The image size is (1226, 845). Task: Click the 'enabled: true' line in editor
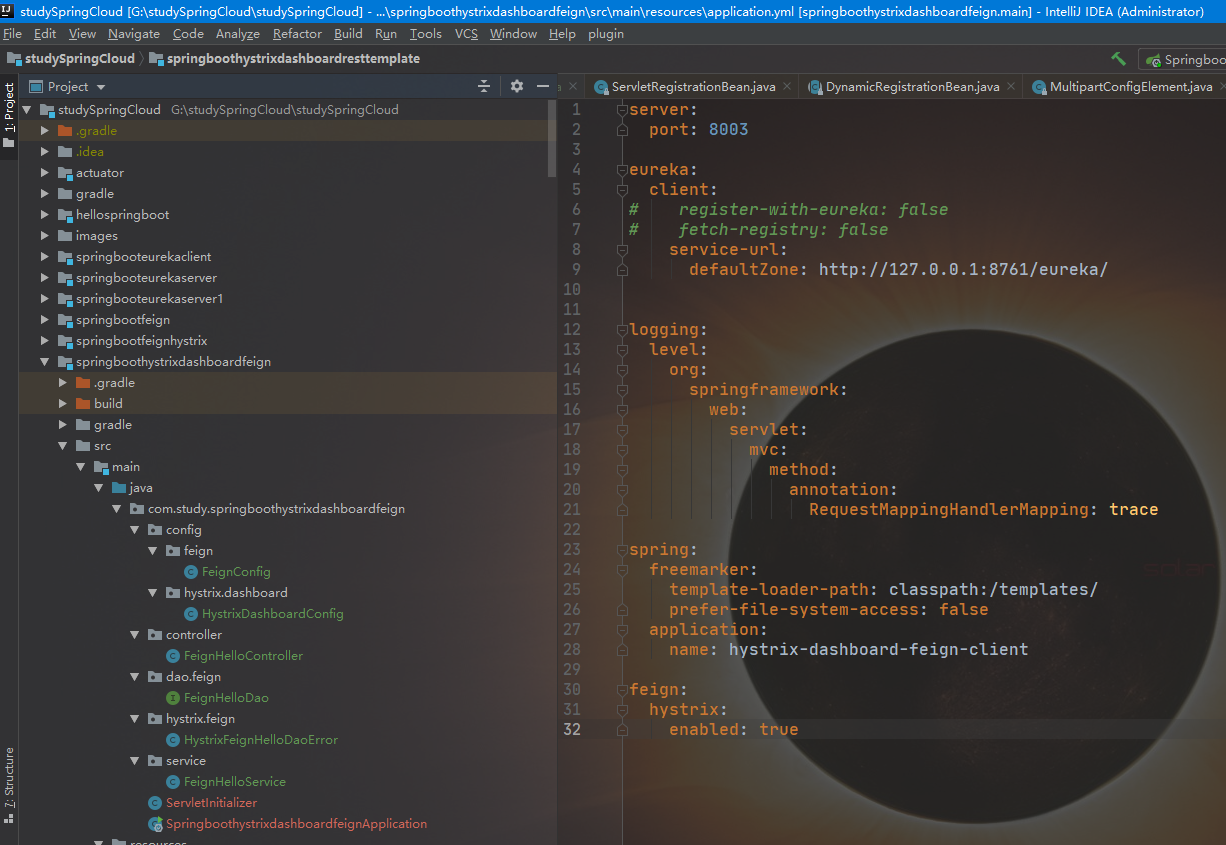coord(733,730)
